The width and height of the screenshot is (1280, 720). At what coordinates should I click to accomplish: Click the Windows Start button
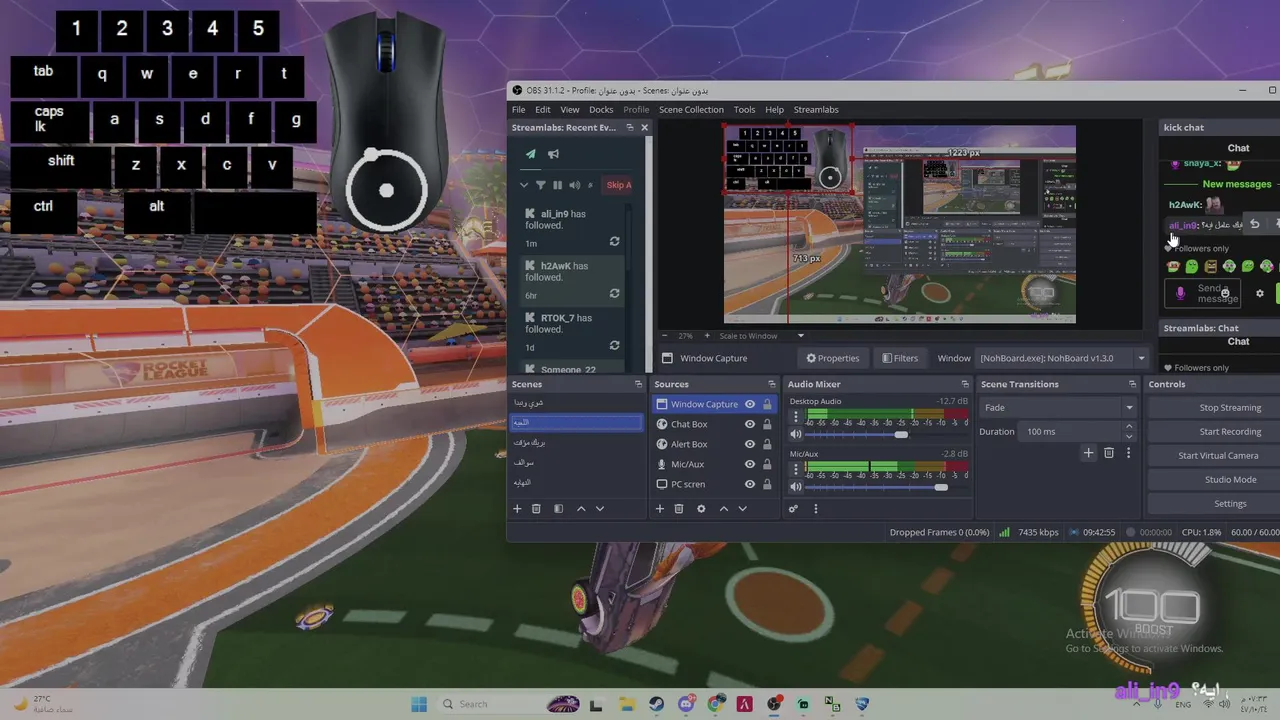419,704
